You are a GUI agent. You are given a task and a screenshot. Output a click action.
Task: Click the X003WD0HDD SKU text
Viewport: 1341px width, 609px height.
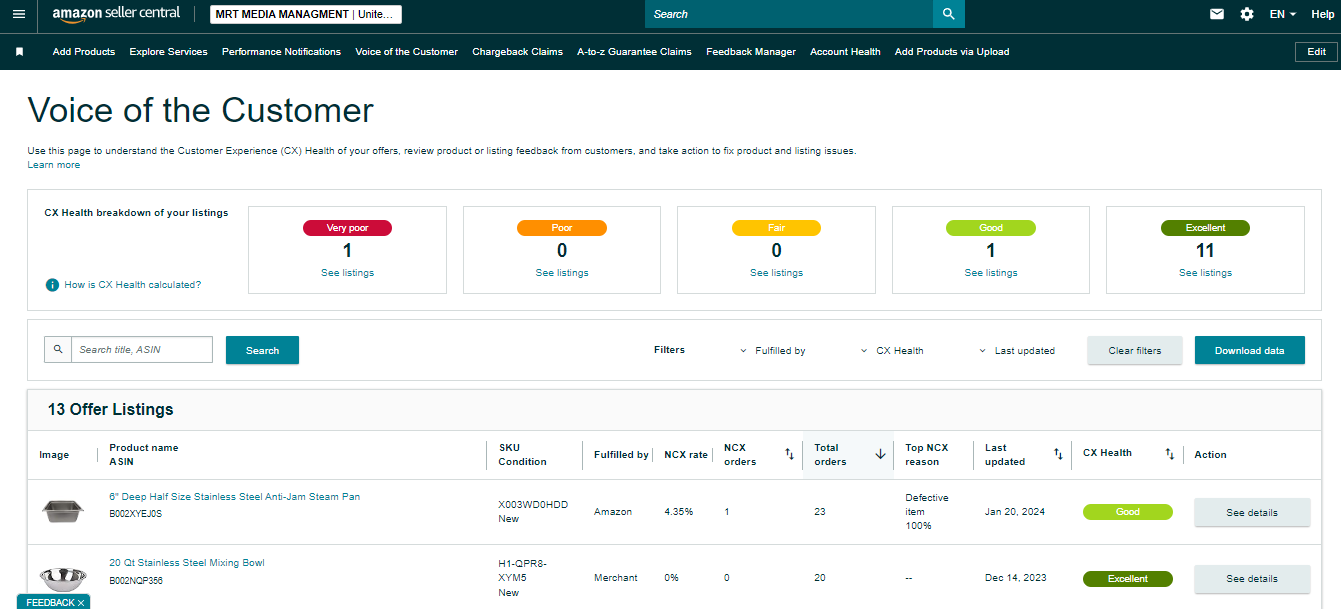(533, 505)
